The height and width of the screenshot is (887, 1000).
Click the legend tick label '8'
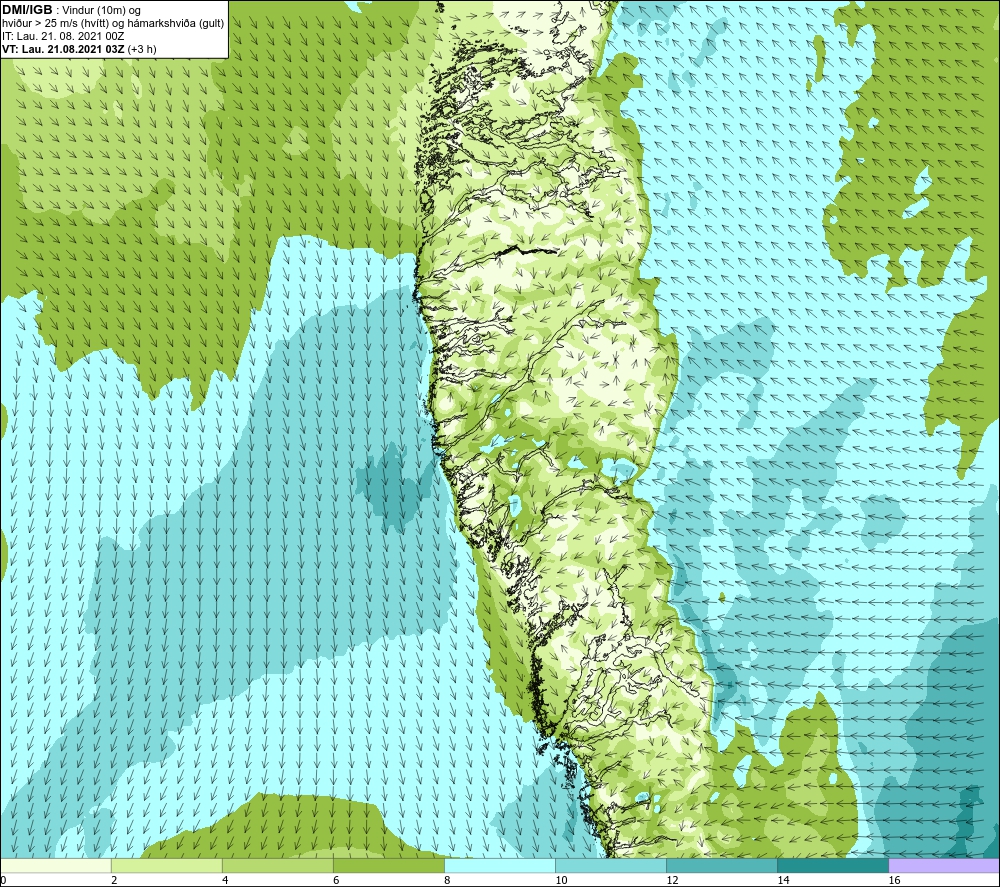tap(447, 881)
